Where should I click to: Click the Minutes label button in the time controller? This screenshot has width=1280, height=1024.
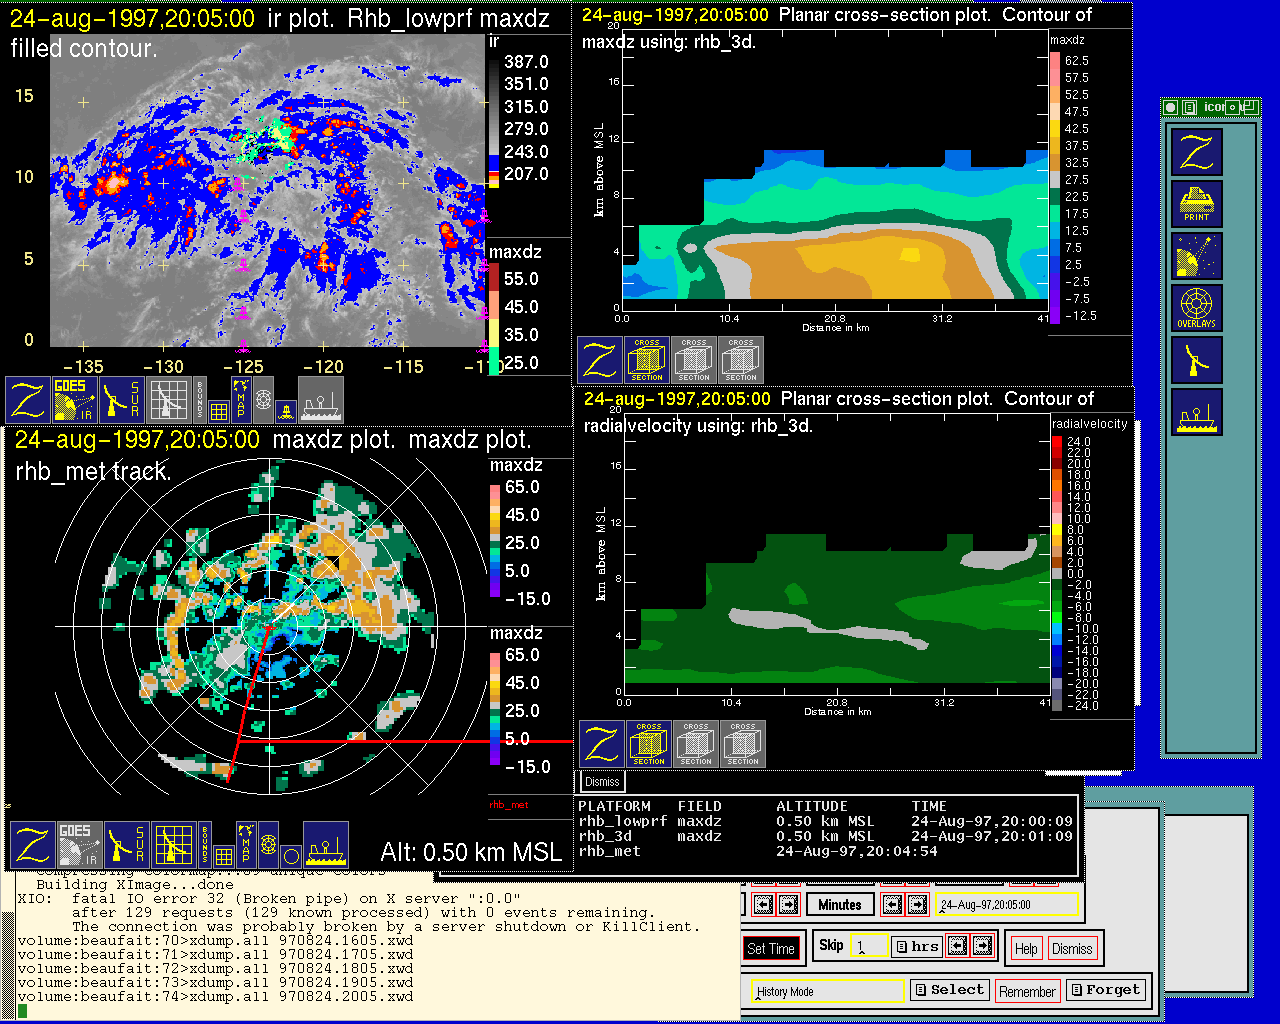(x=839, y=905)
